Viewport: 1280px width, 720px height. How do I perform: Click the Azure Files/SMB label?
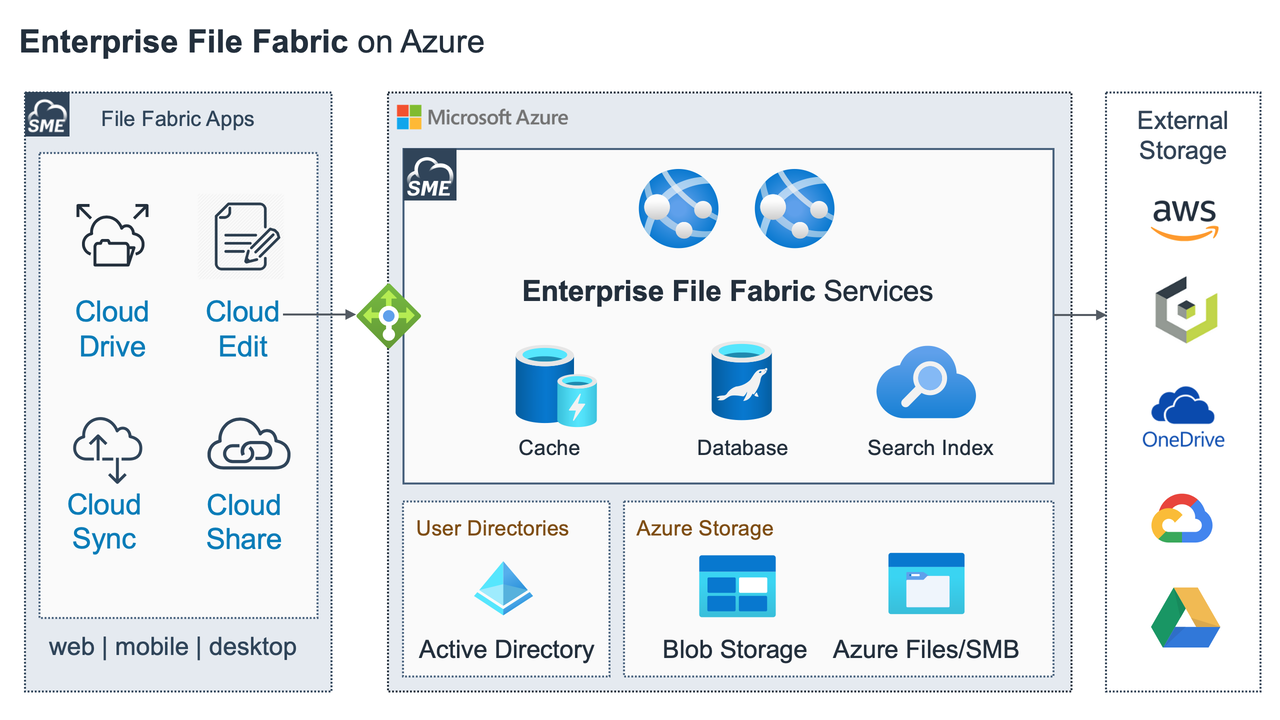pyautogui.click(x=926, y=650)
